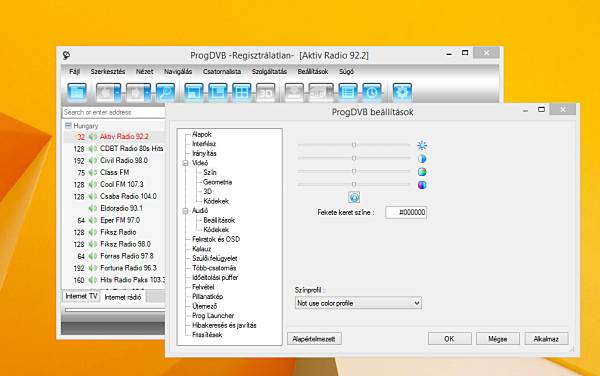Click the speaker icon beside Class FM

(93, 173)
